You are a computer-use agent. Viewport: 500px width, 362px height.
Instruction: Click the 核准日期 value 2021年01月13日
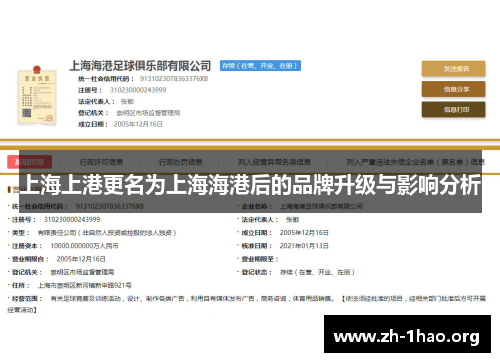(304, 246)
